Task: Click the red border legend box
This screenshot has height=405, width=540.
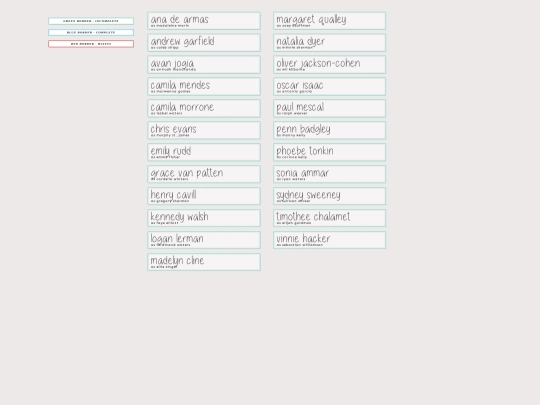Action: pos(91,44)
